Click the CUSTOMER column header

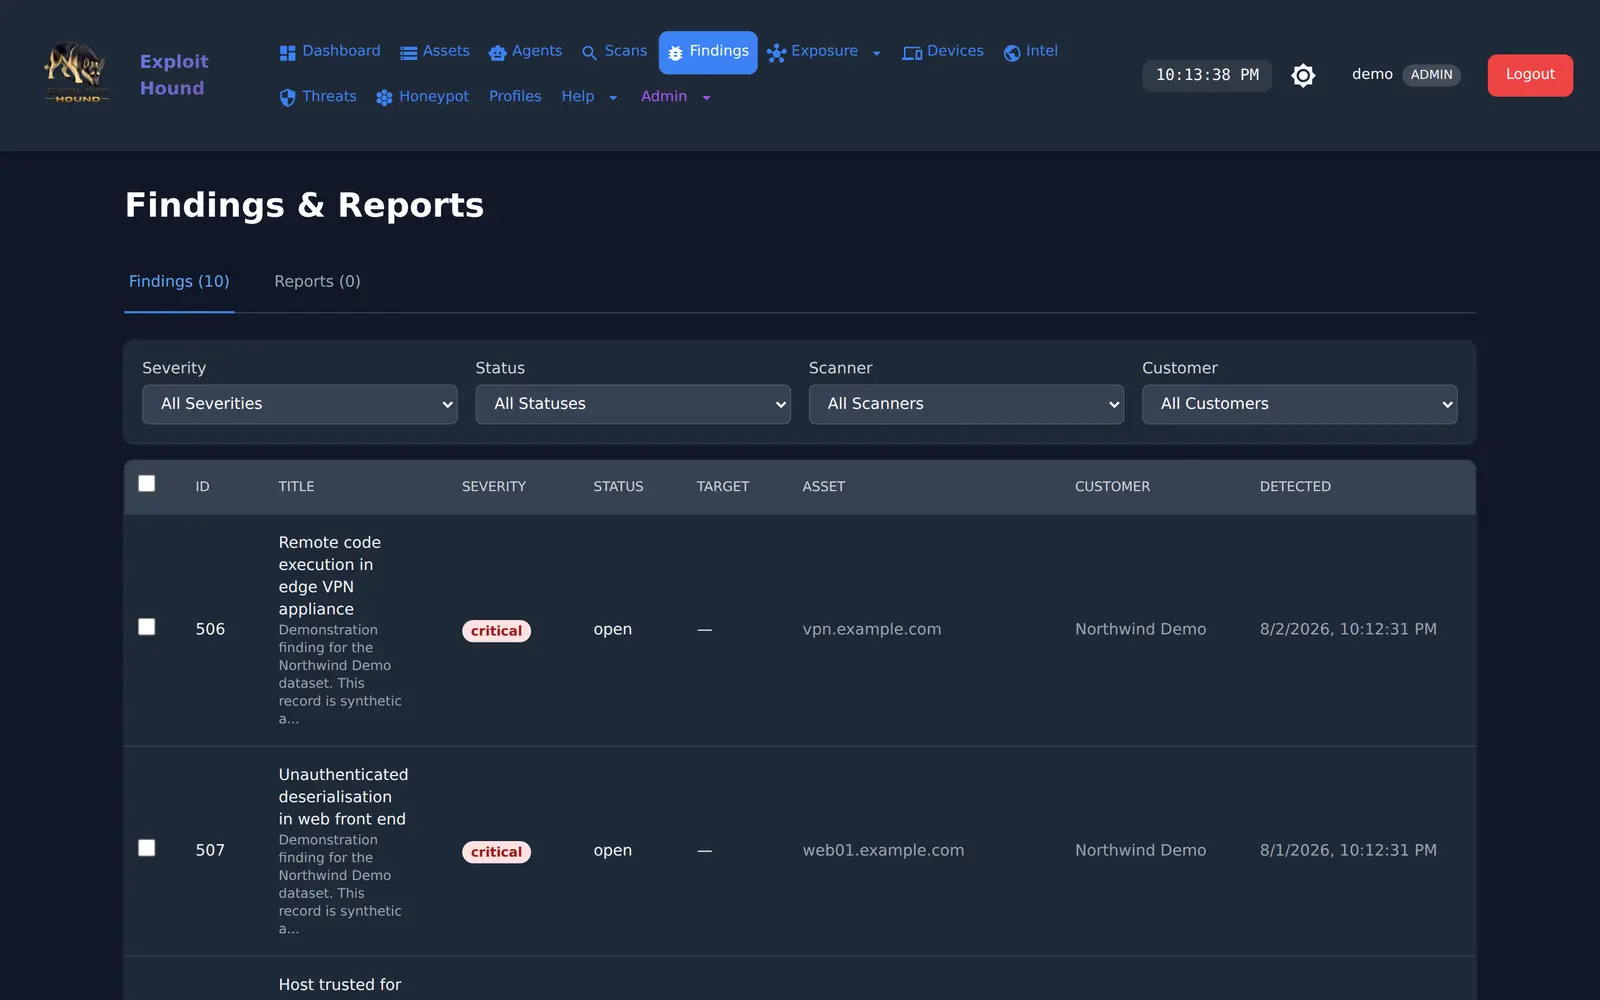(x=1112, y=487)
